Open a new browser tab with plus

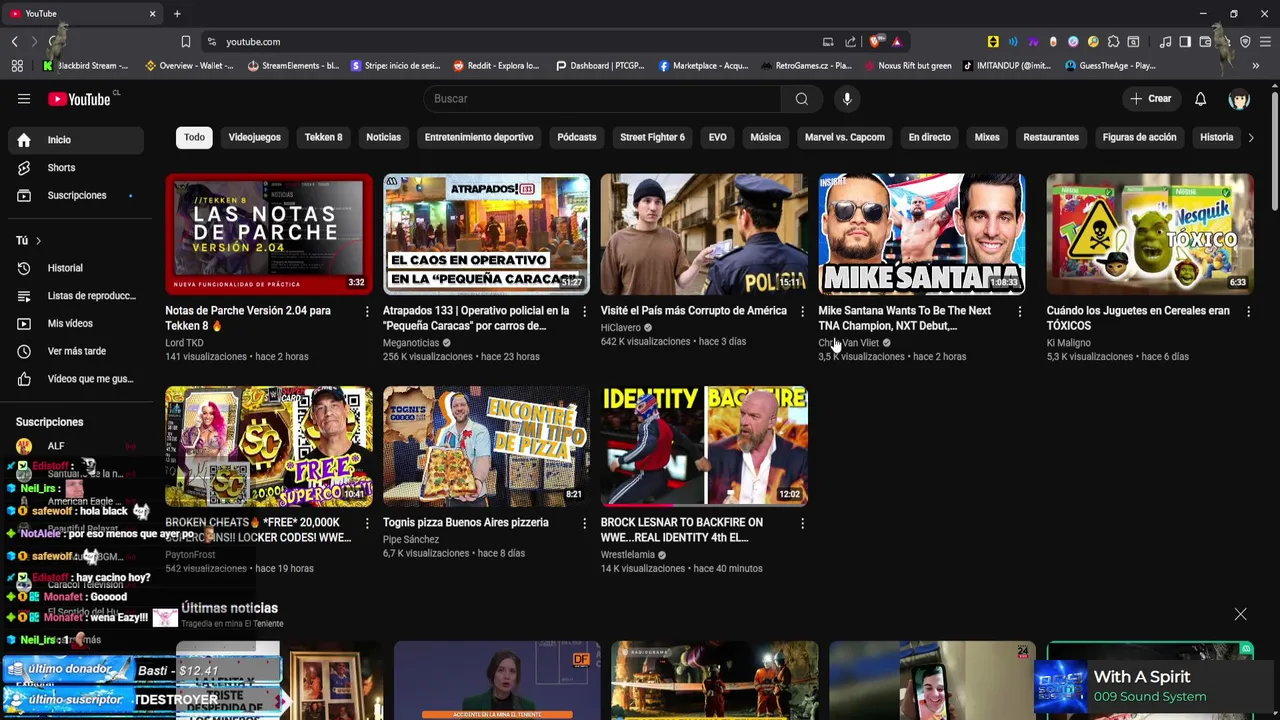point(177,14)
